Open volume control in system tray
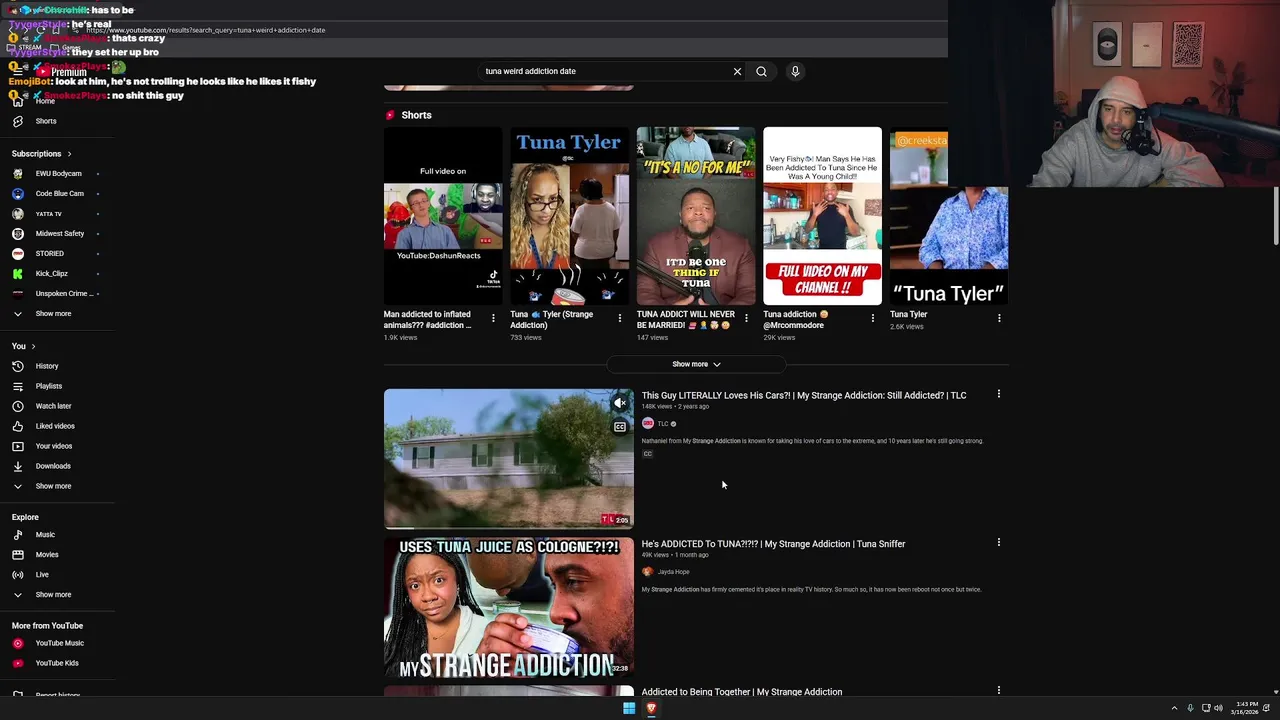The image size is (1280, 720). (1218, 708)
